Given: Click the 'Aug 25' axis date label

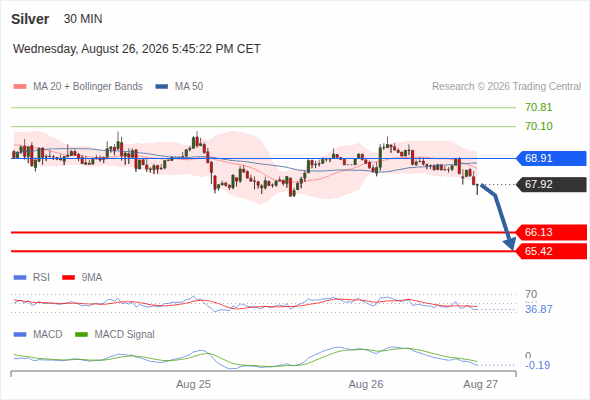Looking at the screenshot, I should click(x=193, y=385).
